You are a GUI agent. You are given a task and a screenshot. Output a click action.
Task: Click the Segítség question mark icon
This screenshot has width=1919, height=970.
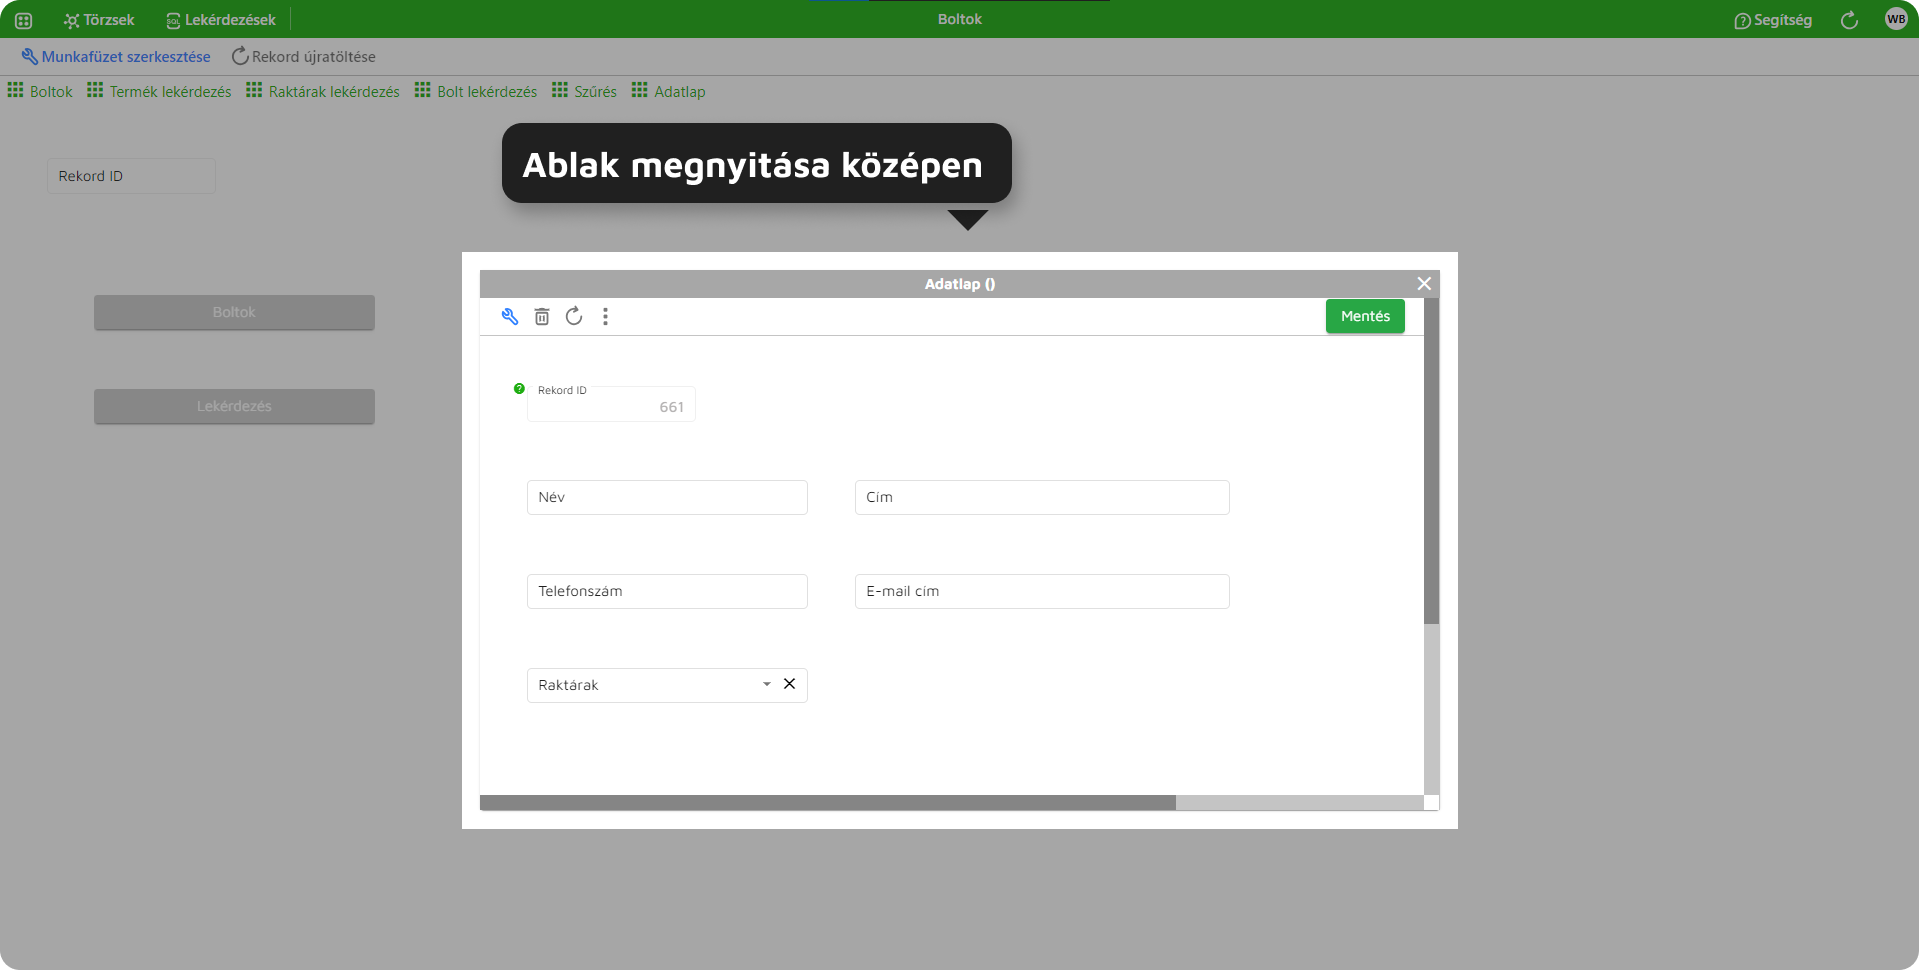click(x=1742, y=21)
